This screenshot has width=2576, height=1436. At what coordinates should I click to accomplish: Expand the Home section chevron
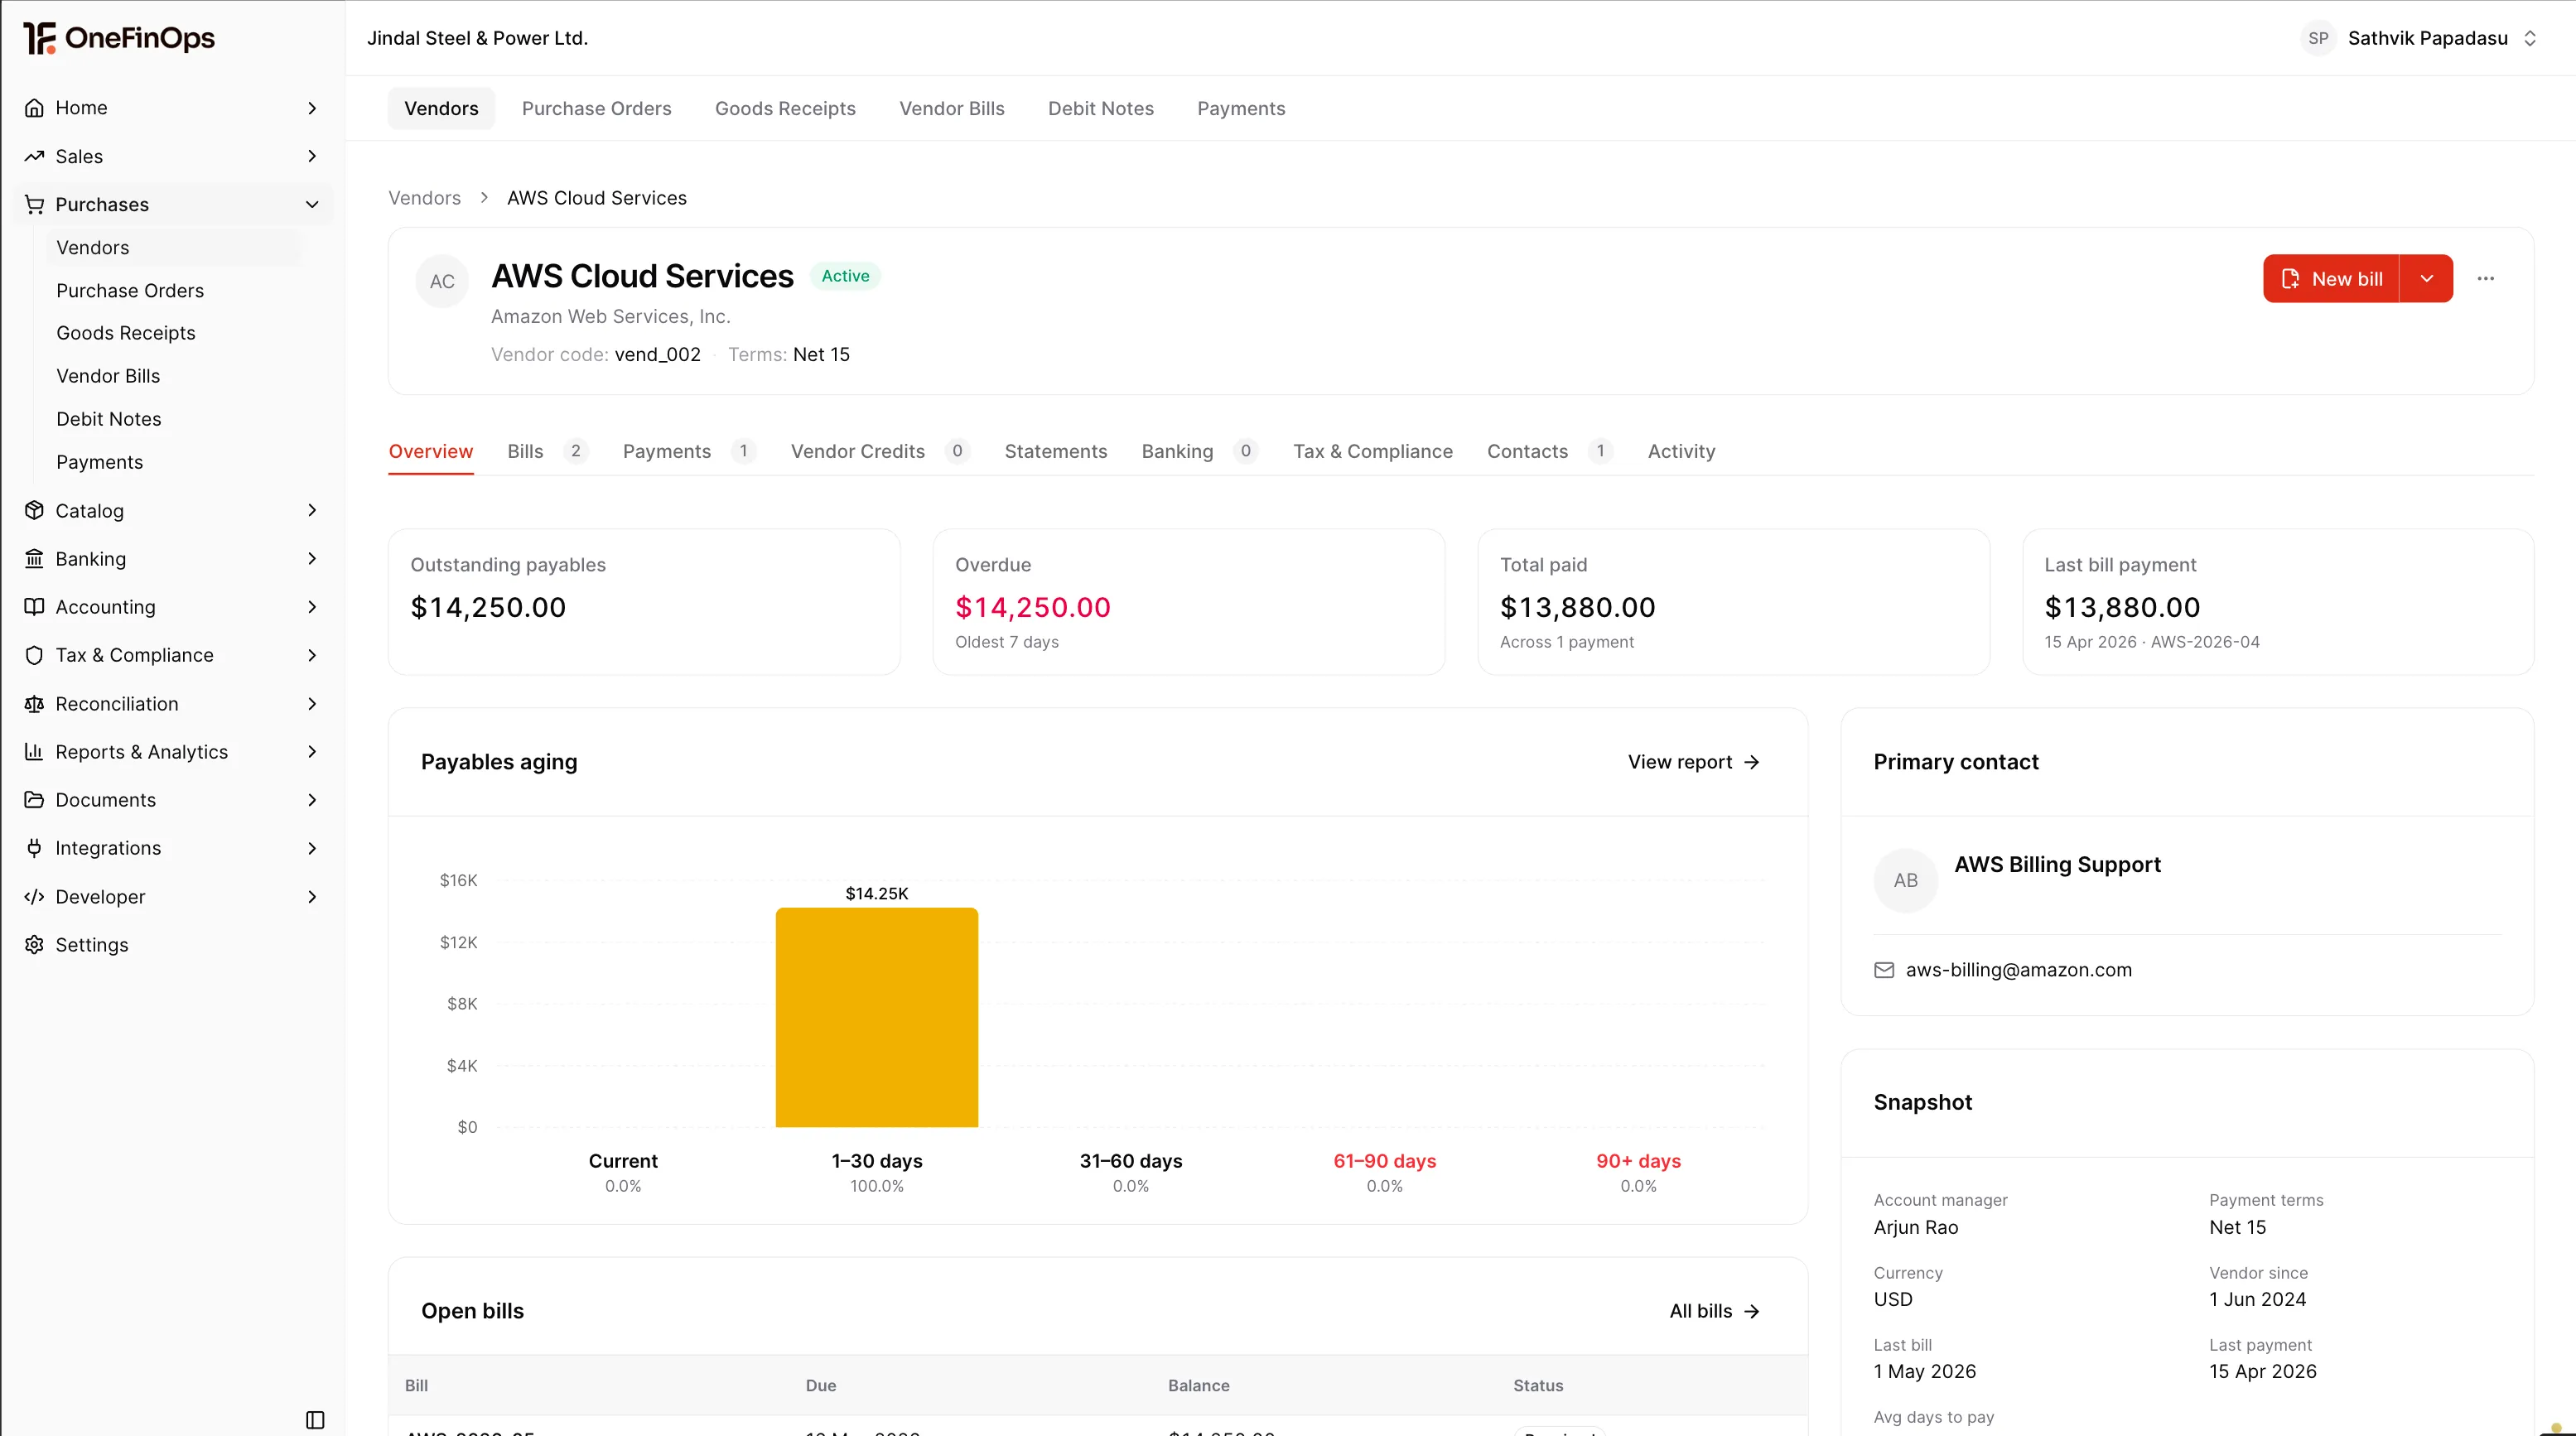pyautogui.click(x=312, y=108)
